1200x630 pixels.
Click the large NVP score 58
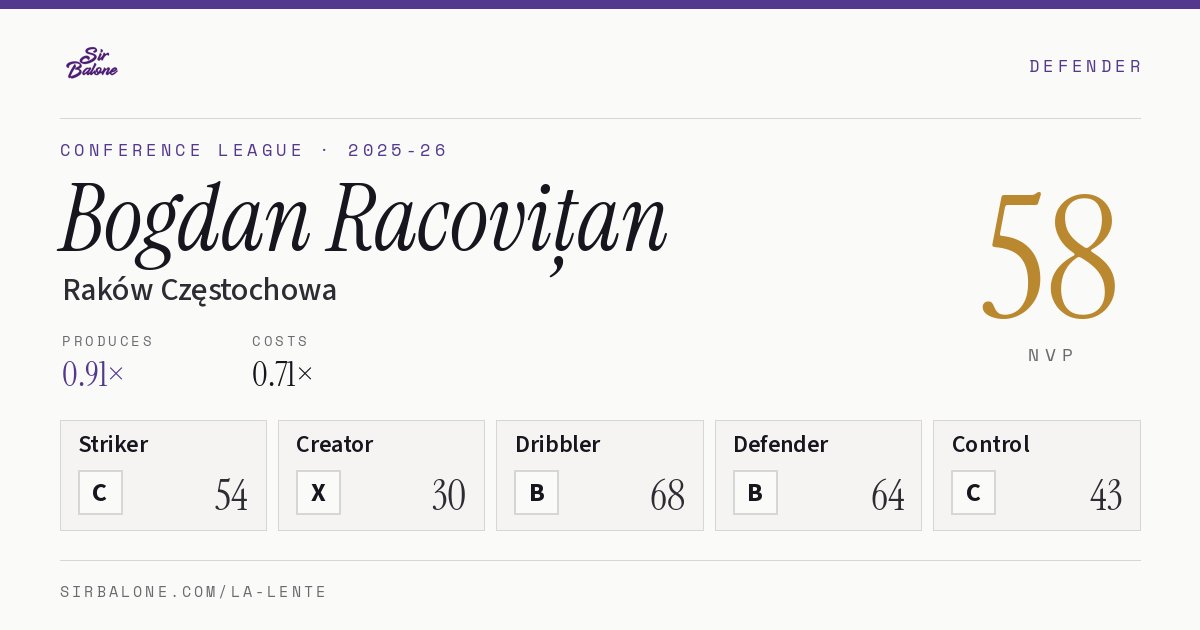coord(1050,255)
